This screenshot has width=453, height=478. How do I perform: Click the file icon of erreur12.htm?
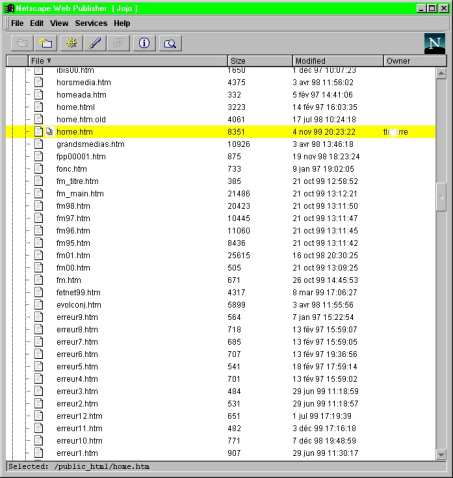coord(39,415)
